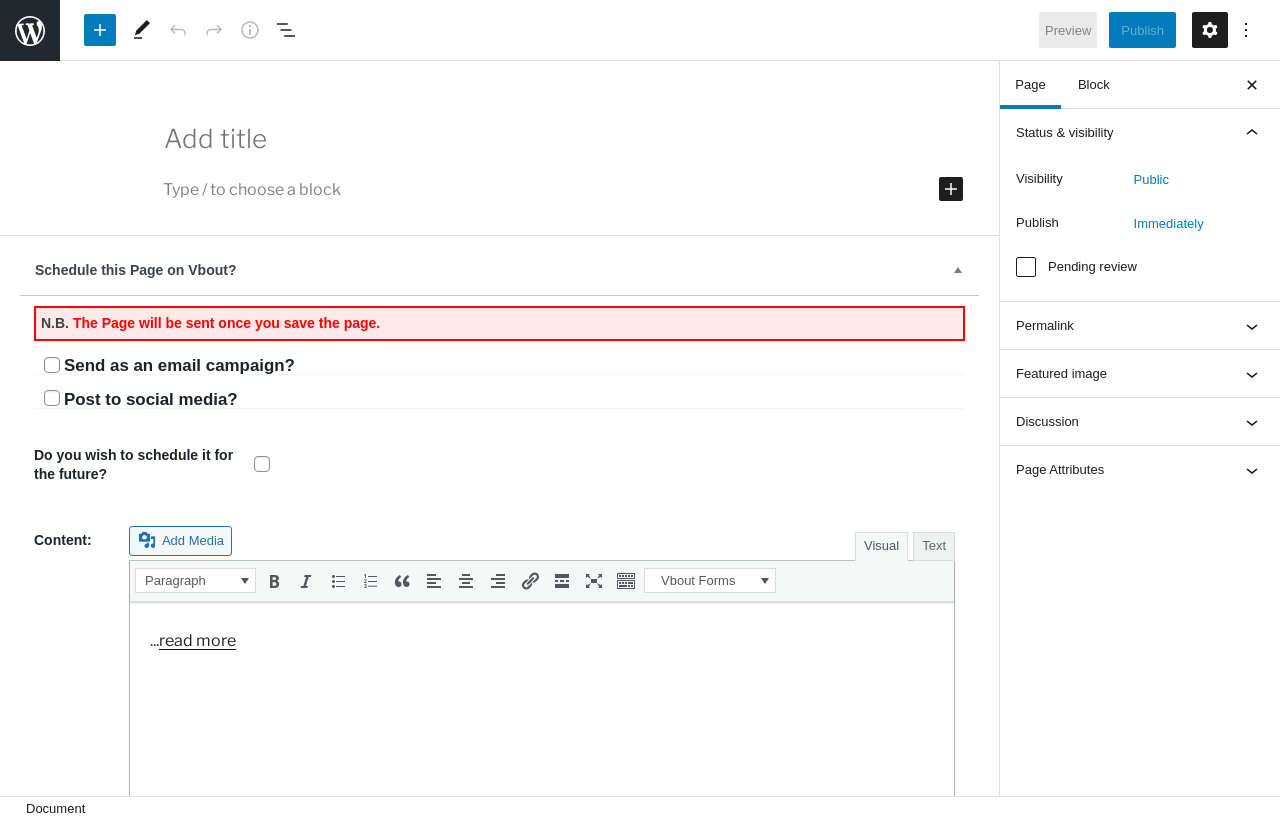Open the Vbout Forms dropdown
This screenshot has width=1280, height=821.
(x=710, y=581)
